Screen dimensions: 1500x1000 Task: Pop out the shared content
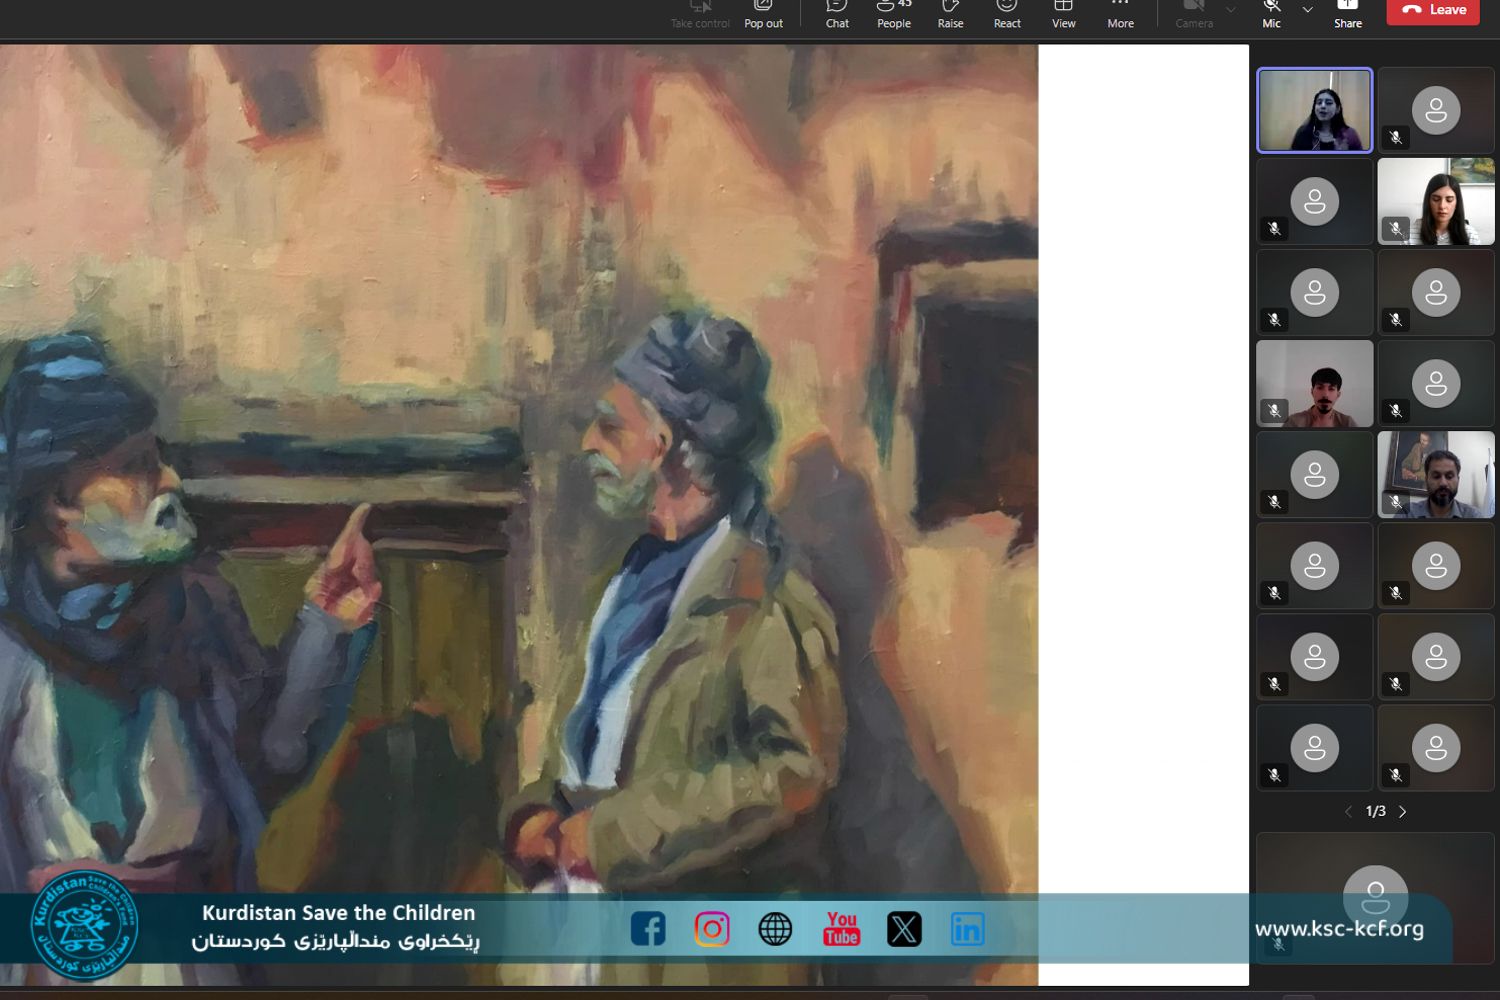coord(763,14)
